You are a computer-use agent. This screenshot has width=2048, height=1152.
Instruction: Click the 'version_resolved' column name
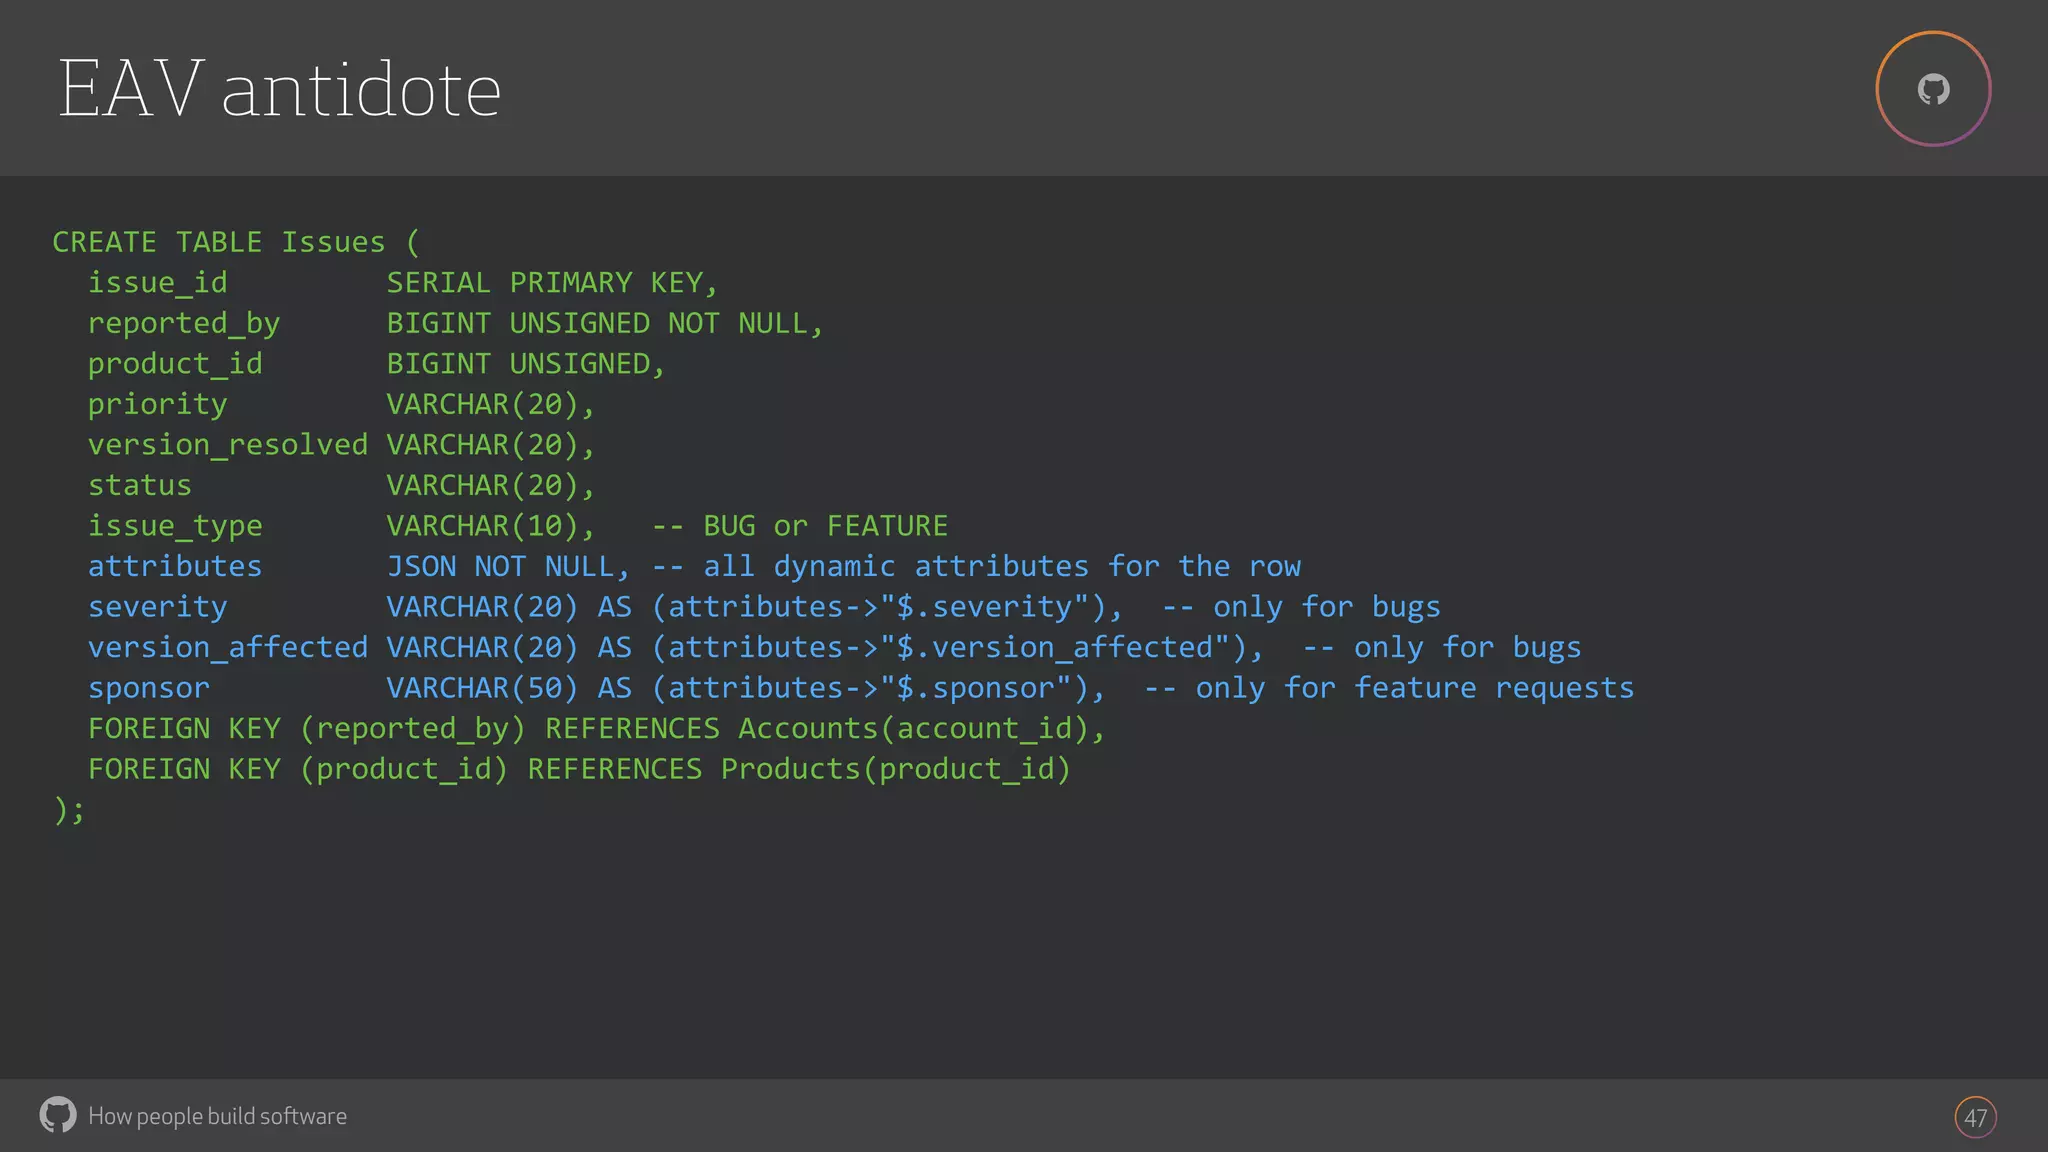coord(228,445)
